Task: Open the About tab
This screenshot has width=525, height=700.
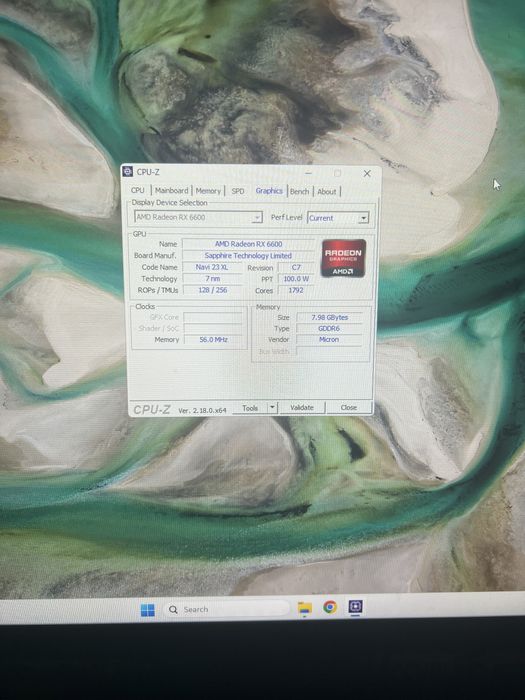Action: [x=327, y=192]
